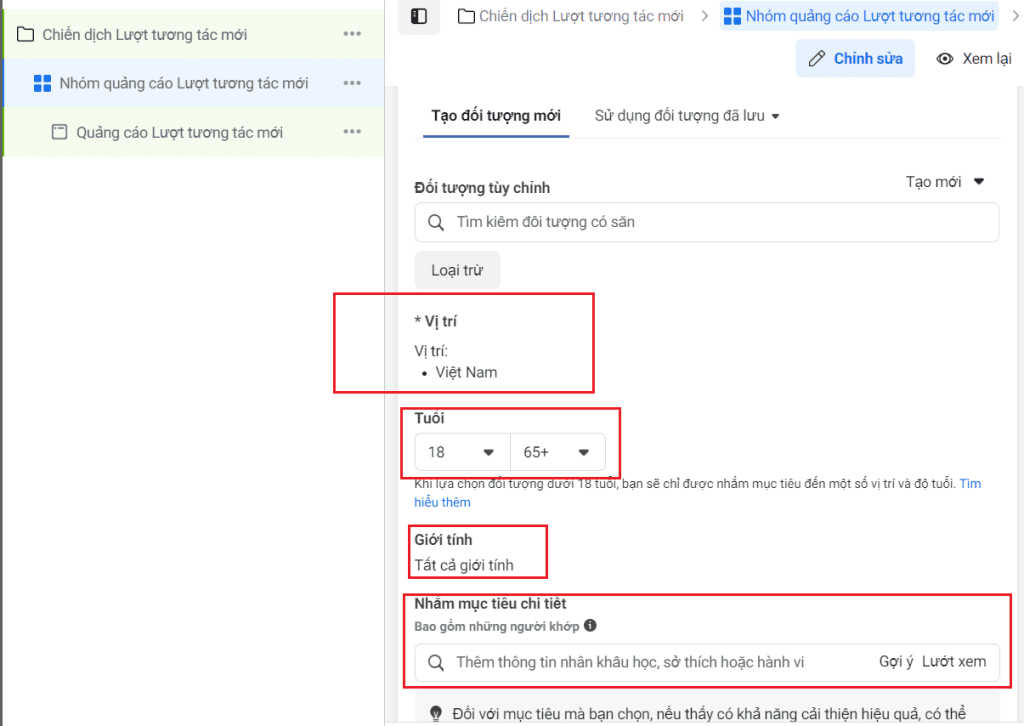The height and width of the screenshot is (726, 1024).
Task: Click folder icon in breadcrumb
Action: click(466, 16)
